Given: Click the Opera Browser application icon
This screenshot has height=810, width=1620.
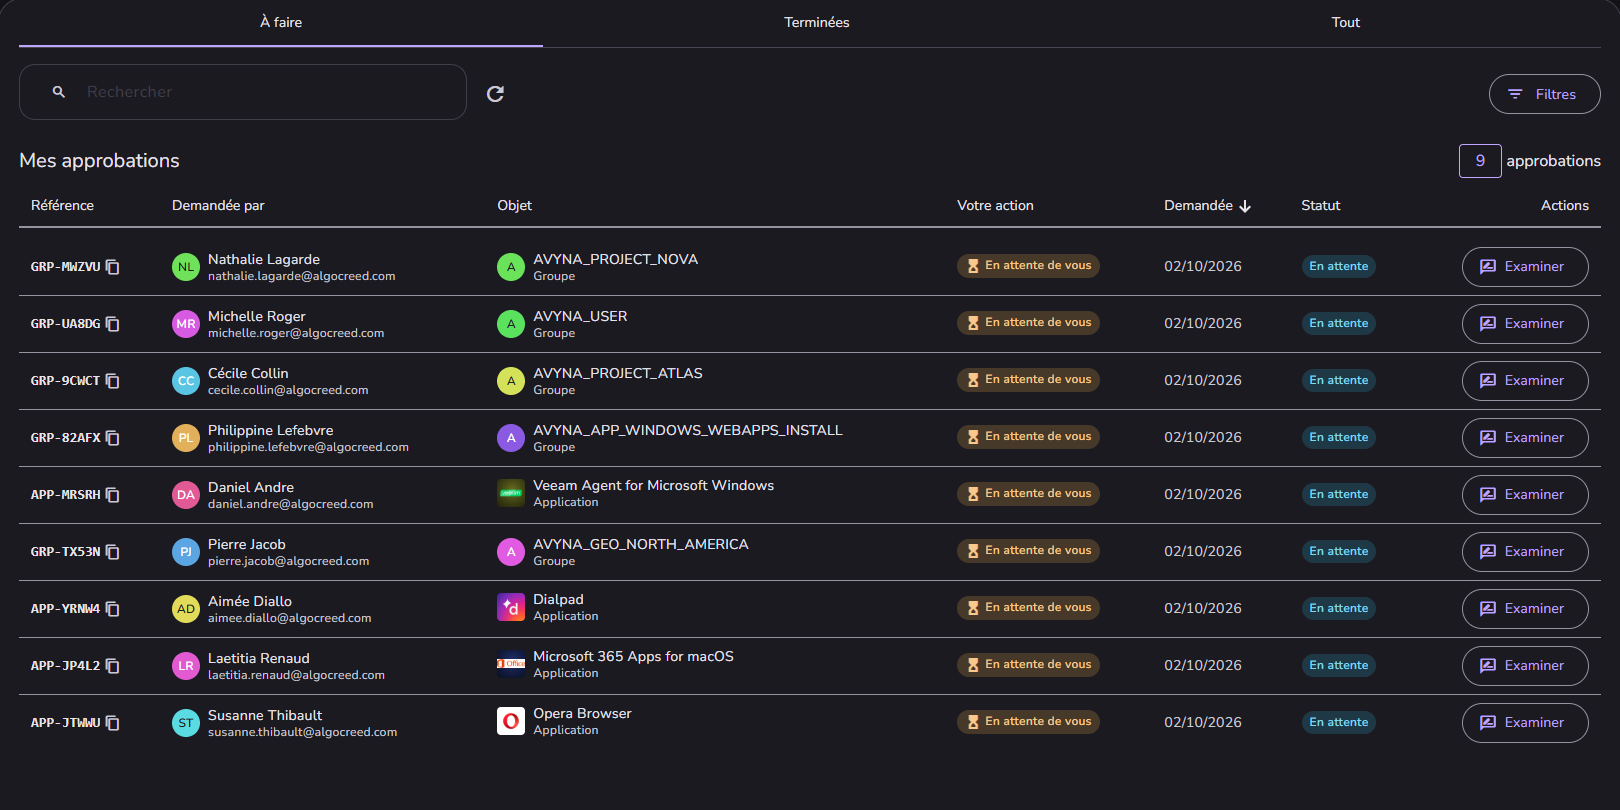Looking at the screenshot, I should [511, 721].
